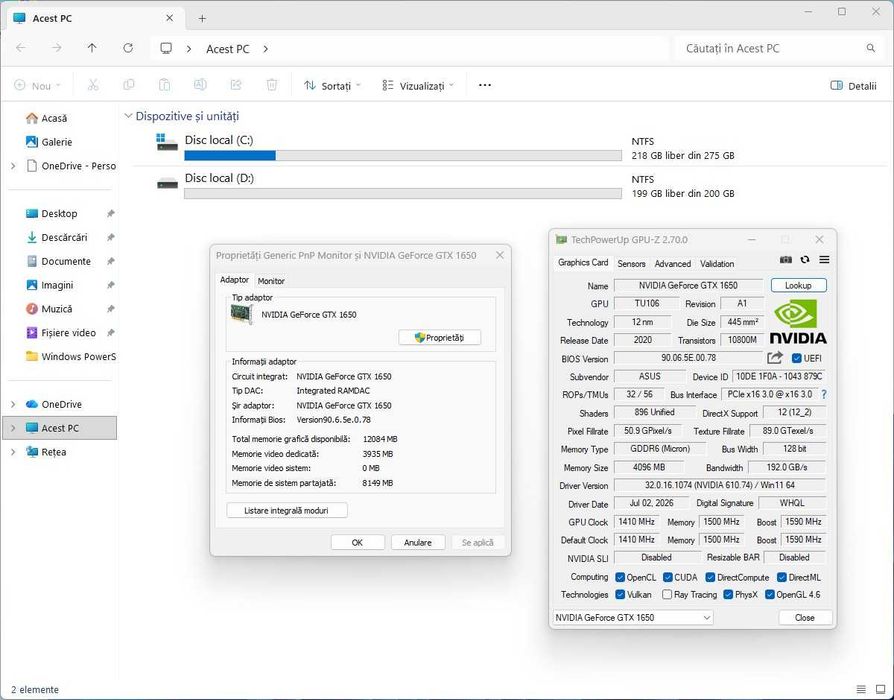Go up one folder level
Screen dimensions: 894x700
coord(92,48)
